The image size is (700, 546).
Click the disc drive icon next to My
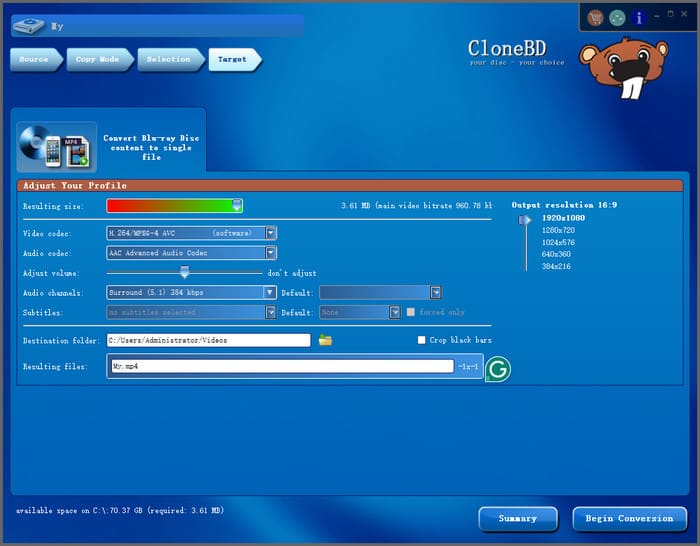pyautogui.click(x=29, y=26)
